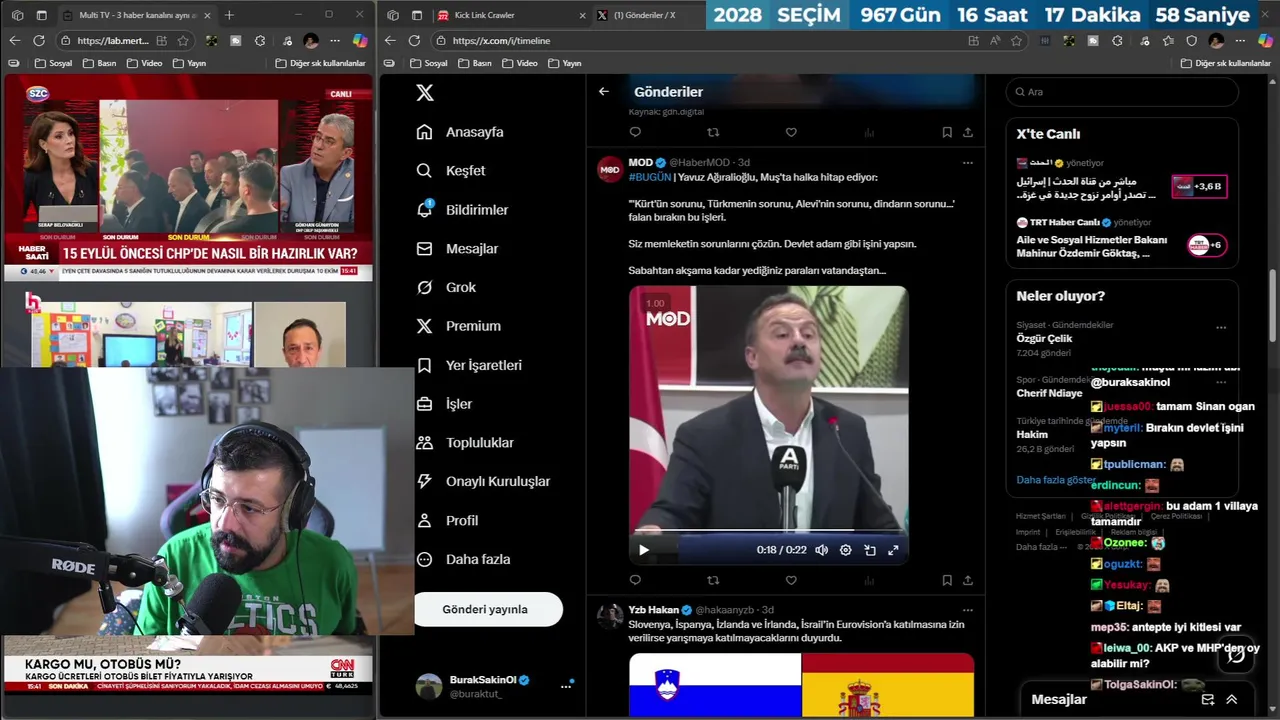
Task: Open more options on Yzb Hakan post
Action: click(967, 609)
